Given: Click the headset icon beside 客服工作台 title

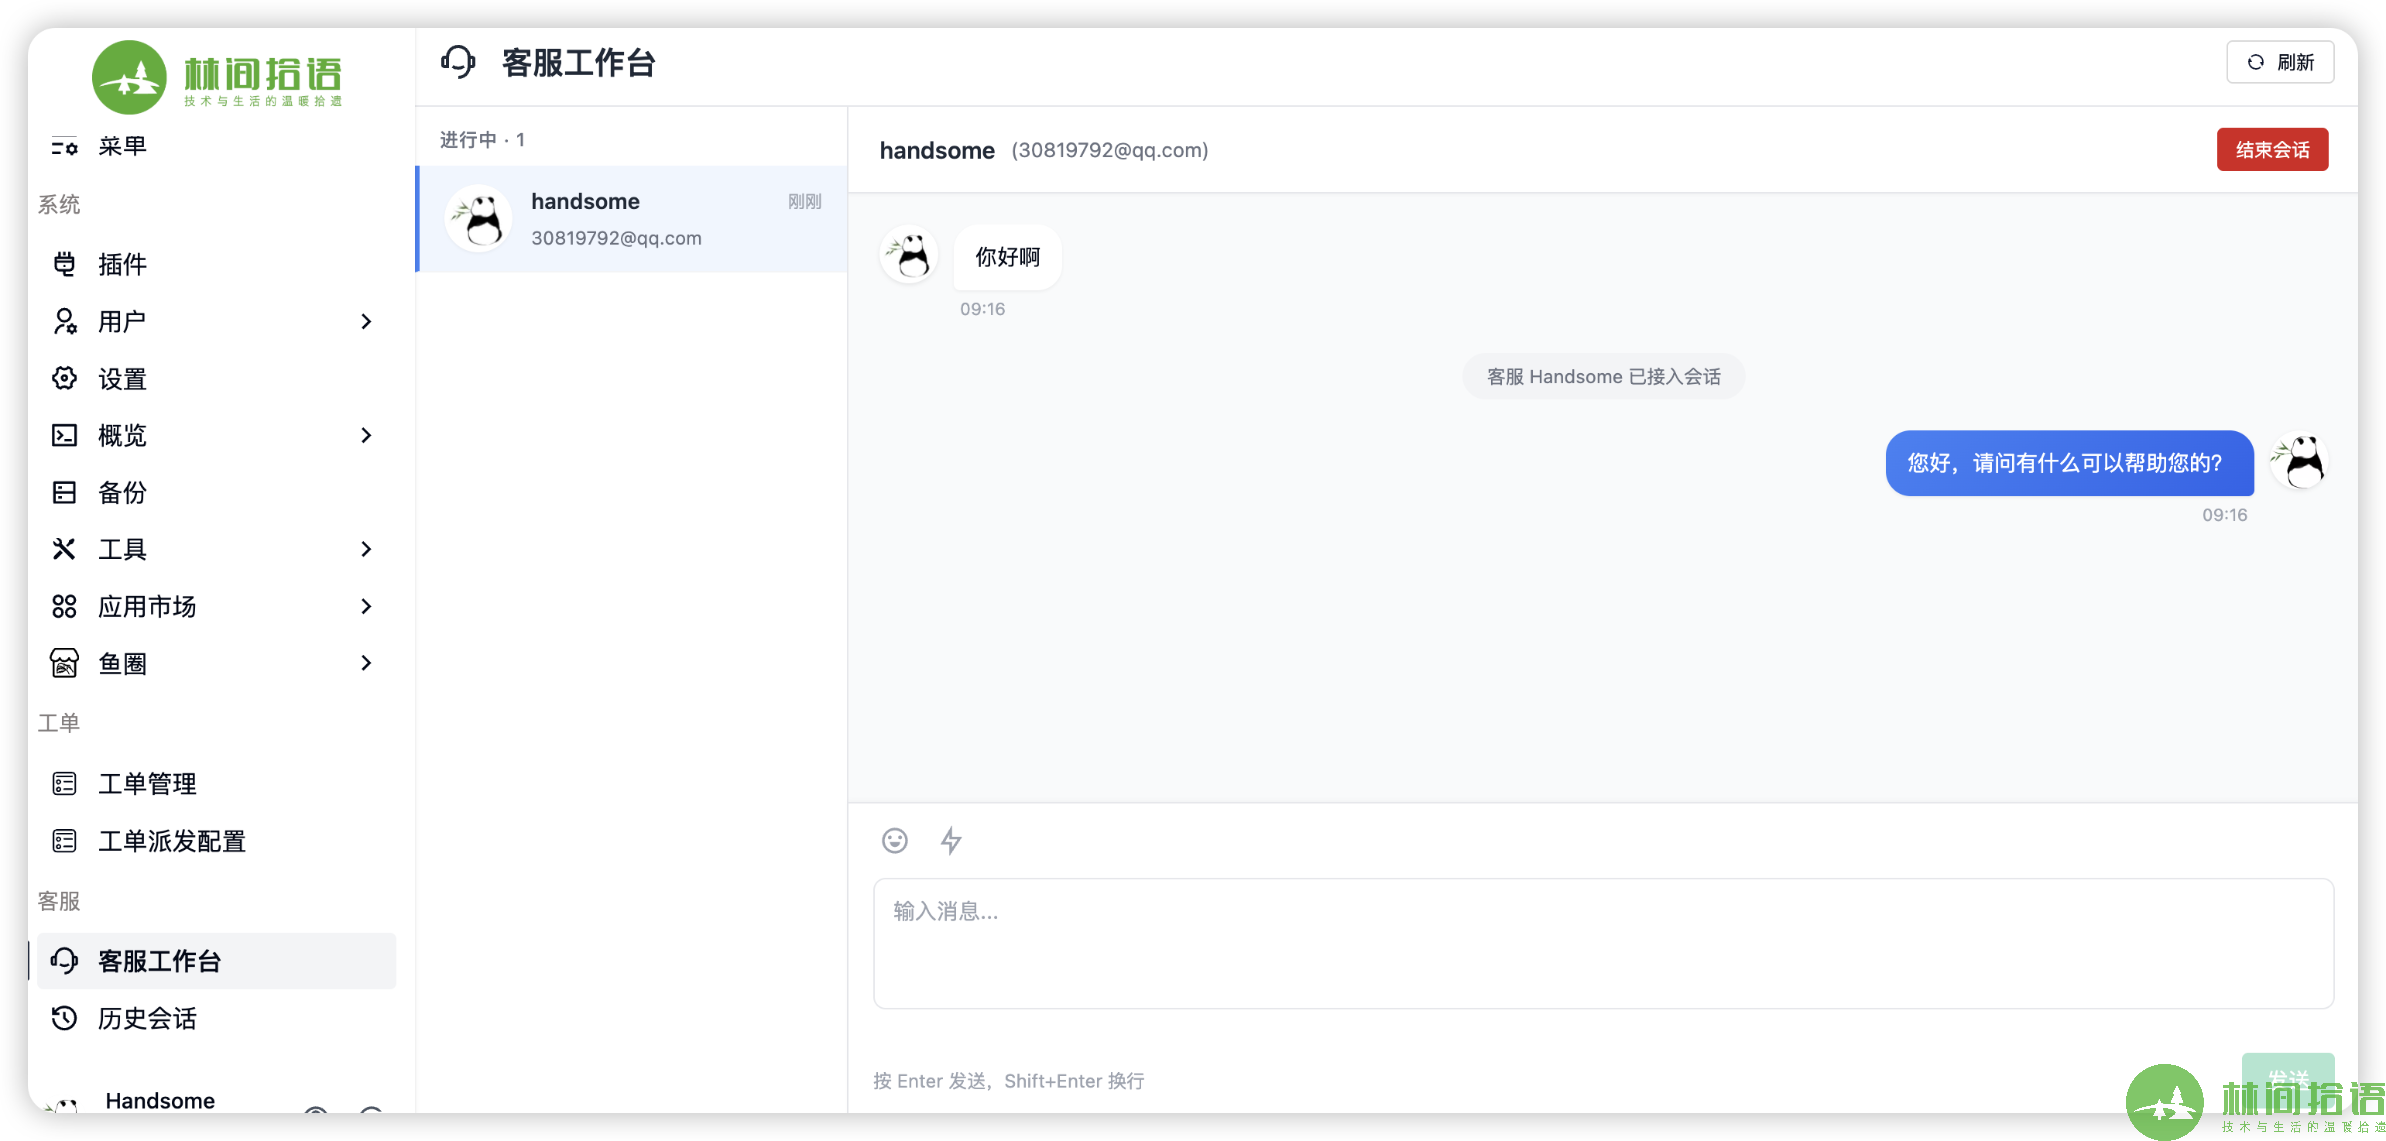Looking at the screenshot, I should click(x=458, y=63).
